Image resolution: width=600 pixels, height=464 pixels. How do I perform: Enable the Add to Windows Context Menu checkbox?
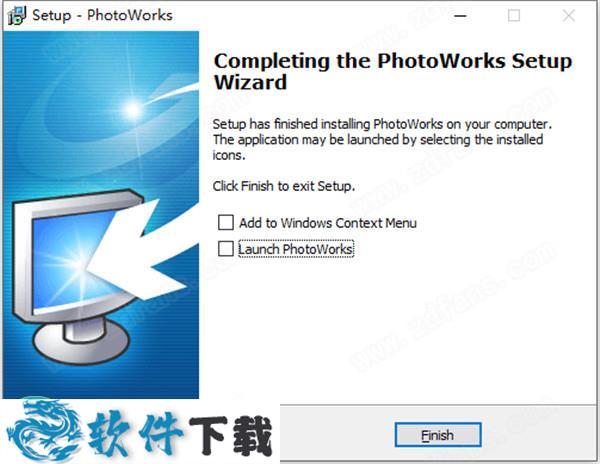226,222
